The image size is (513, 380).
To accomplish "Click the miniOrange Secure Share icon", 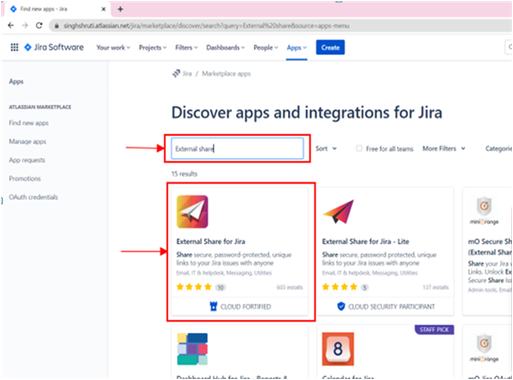I will pos(484,211).
